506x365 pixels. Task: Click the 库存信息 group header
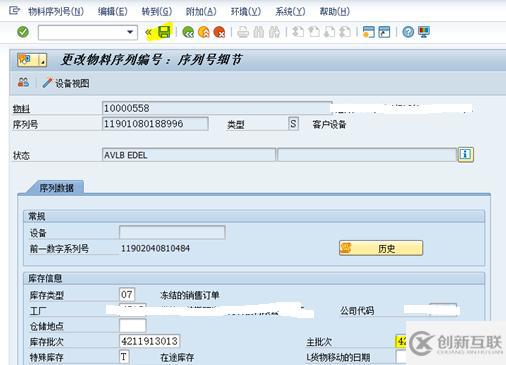(254, 278)
